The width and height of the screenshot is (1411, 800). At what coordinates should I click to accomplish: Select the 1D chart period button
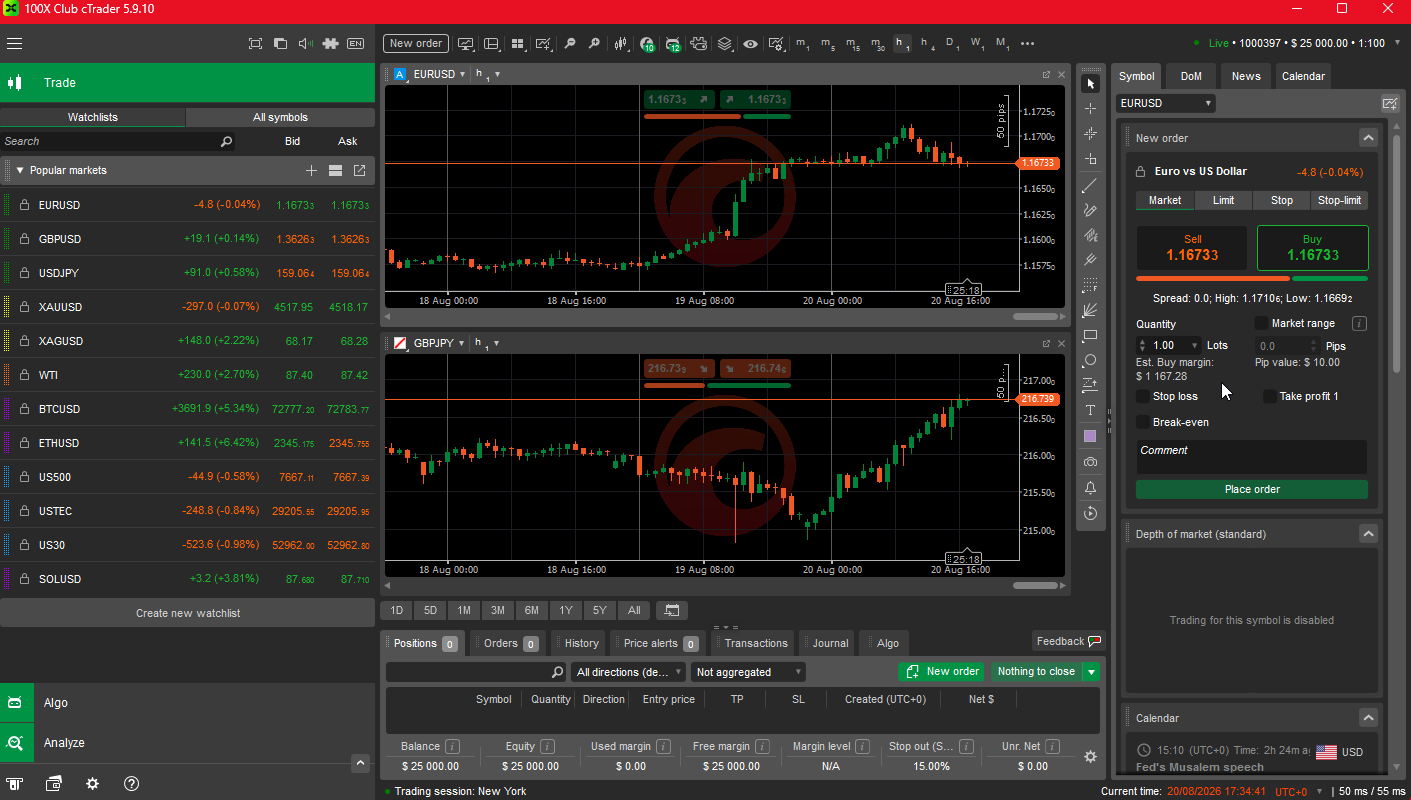(x=396, y=610)
